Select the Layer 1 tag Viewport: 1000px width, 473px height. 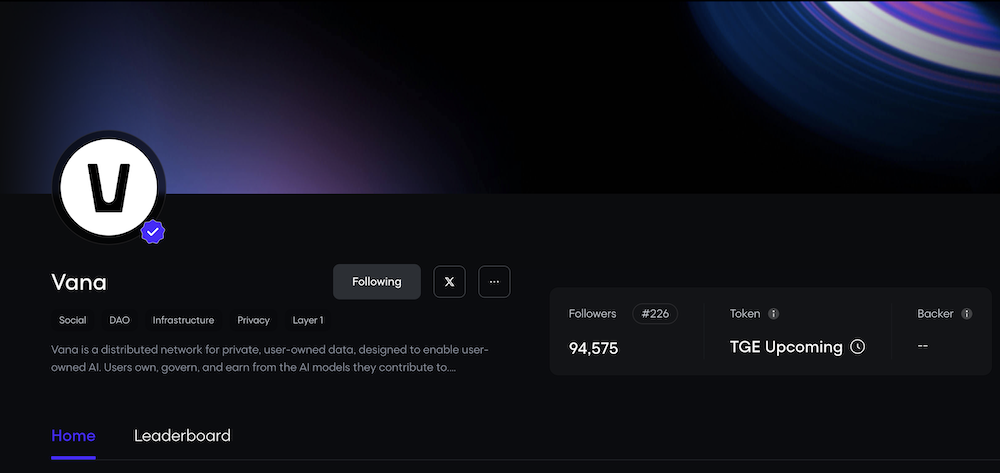click(307, 320)
